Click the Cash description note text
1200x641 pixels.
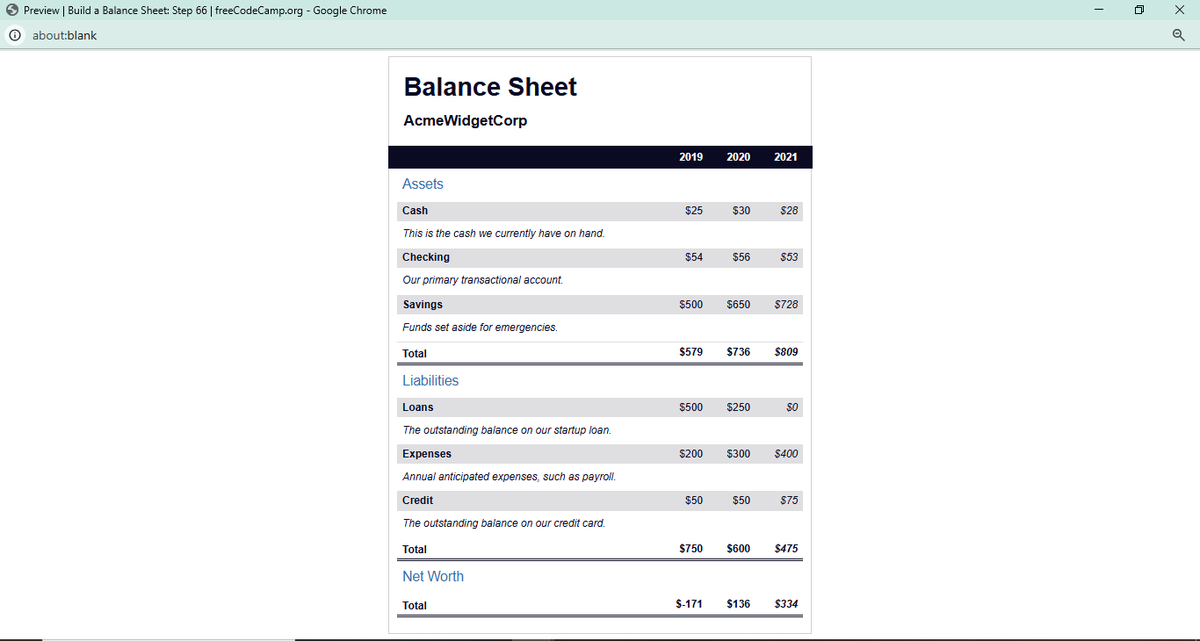503,234
